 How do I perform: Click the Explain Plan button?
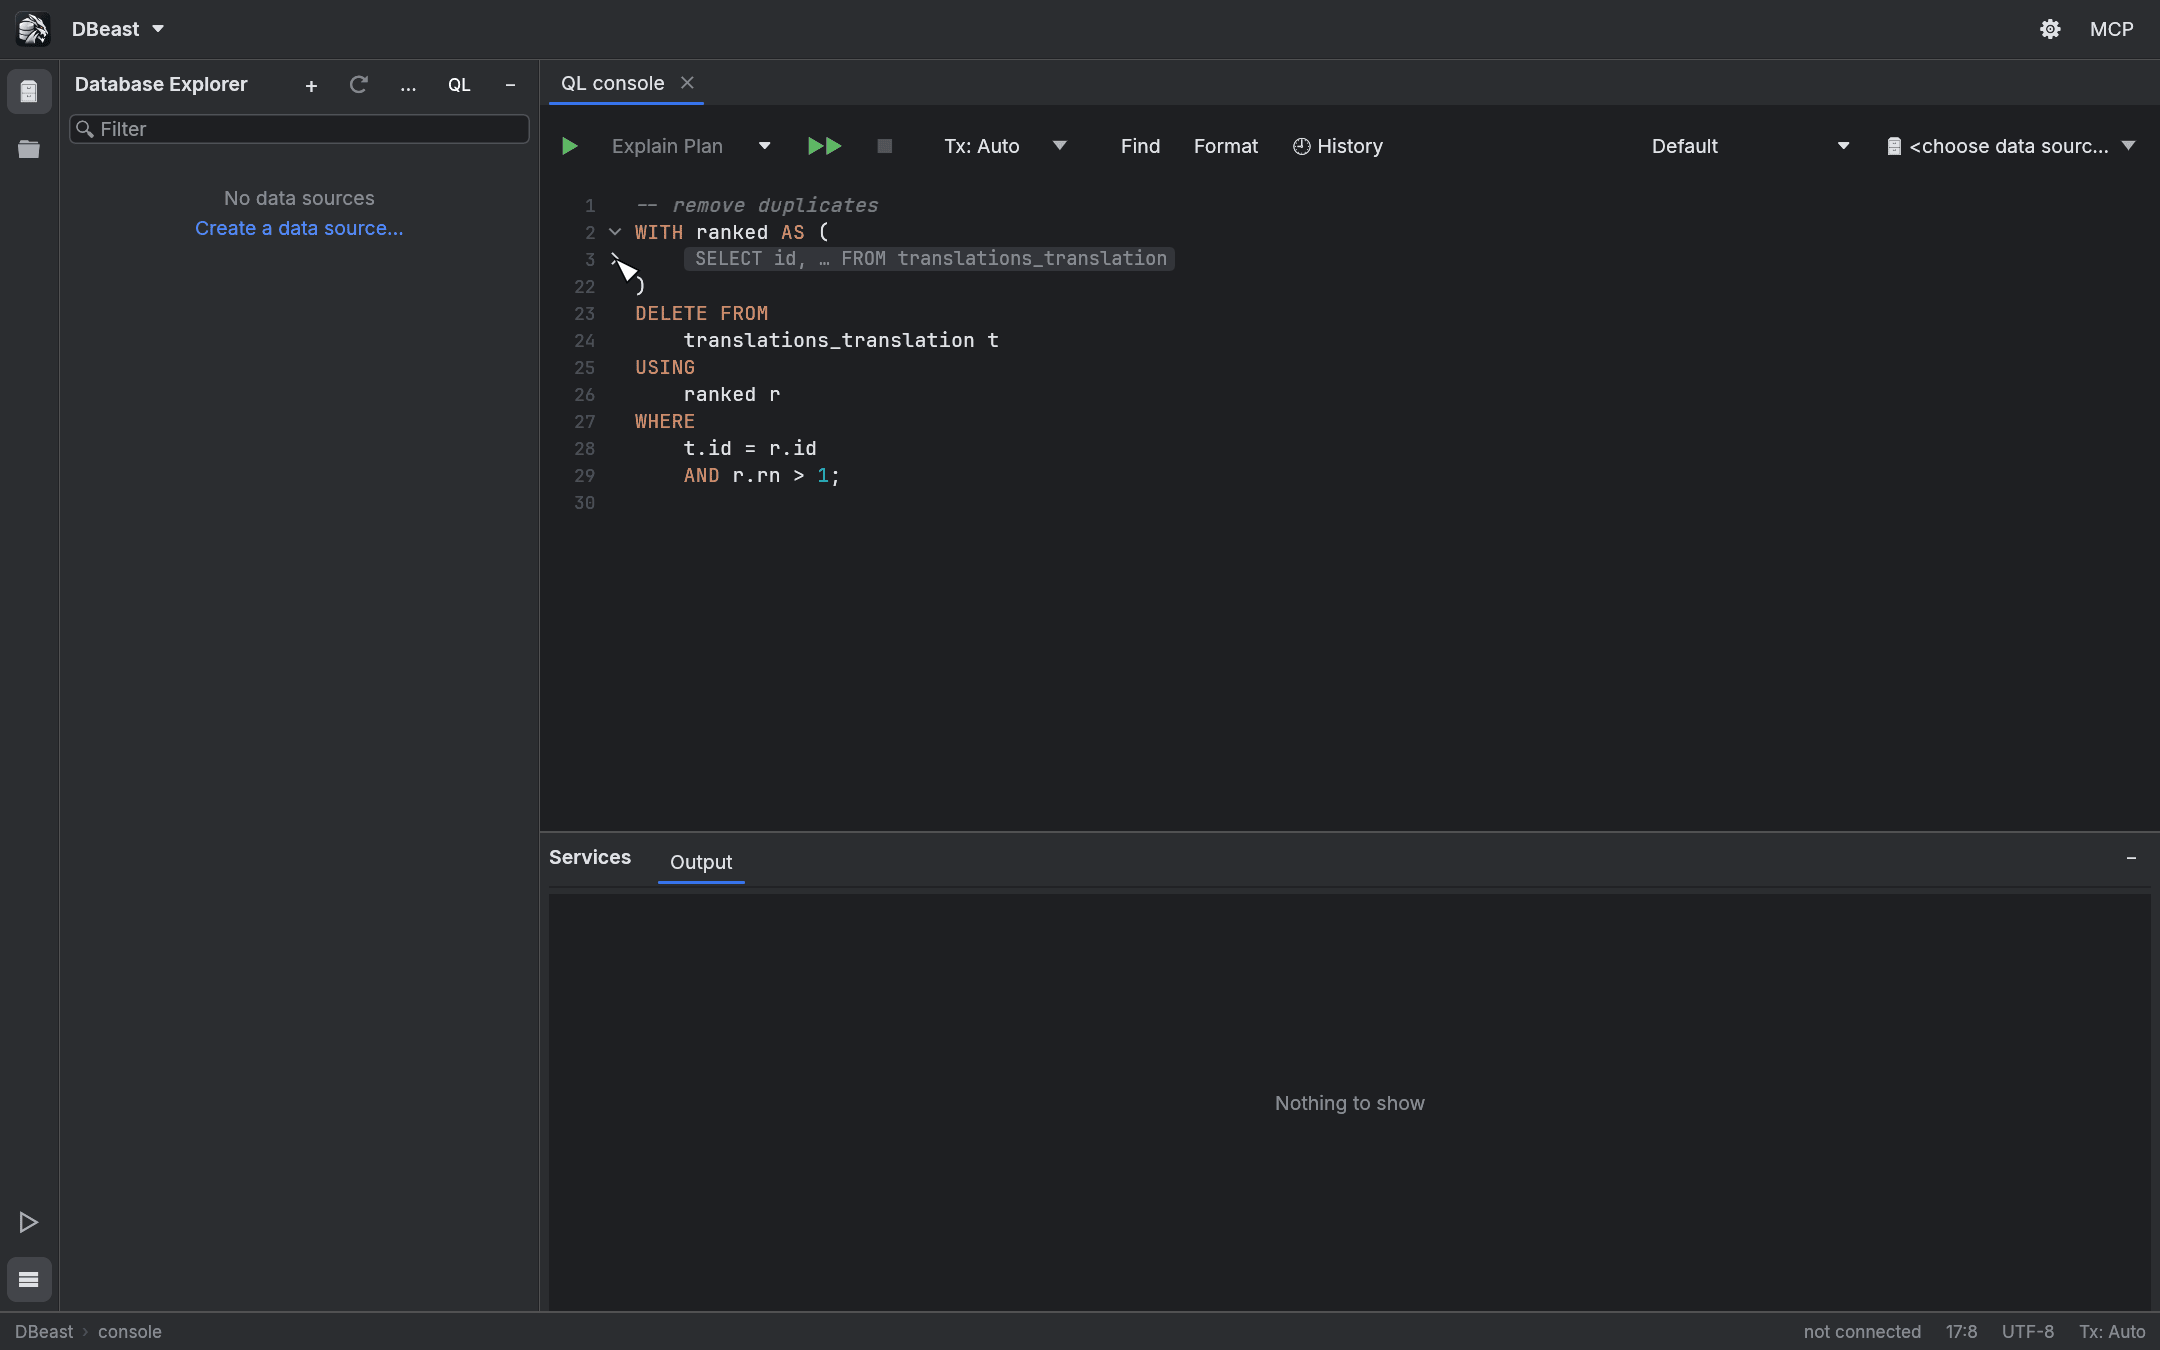coord(667,146)
